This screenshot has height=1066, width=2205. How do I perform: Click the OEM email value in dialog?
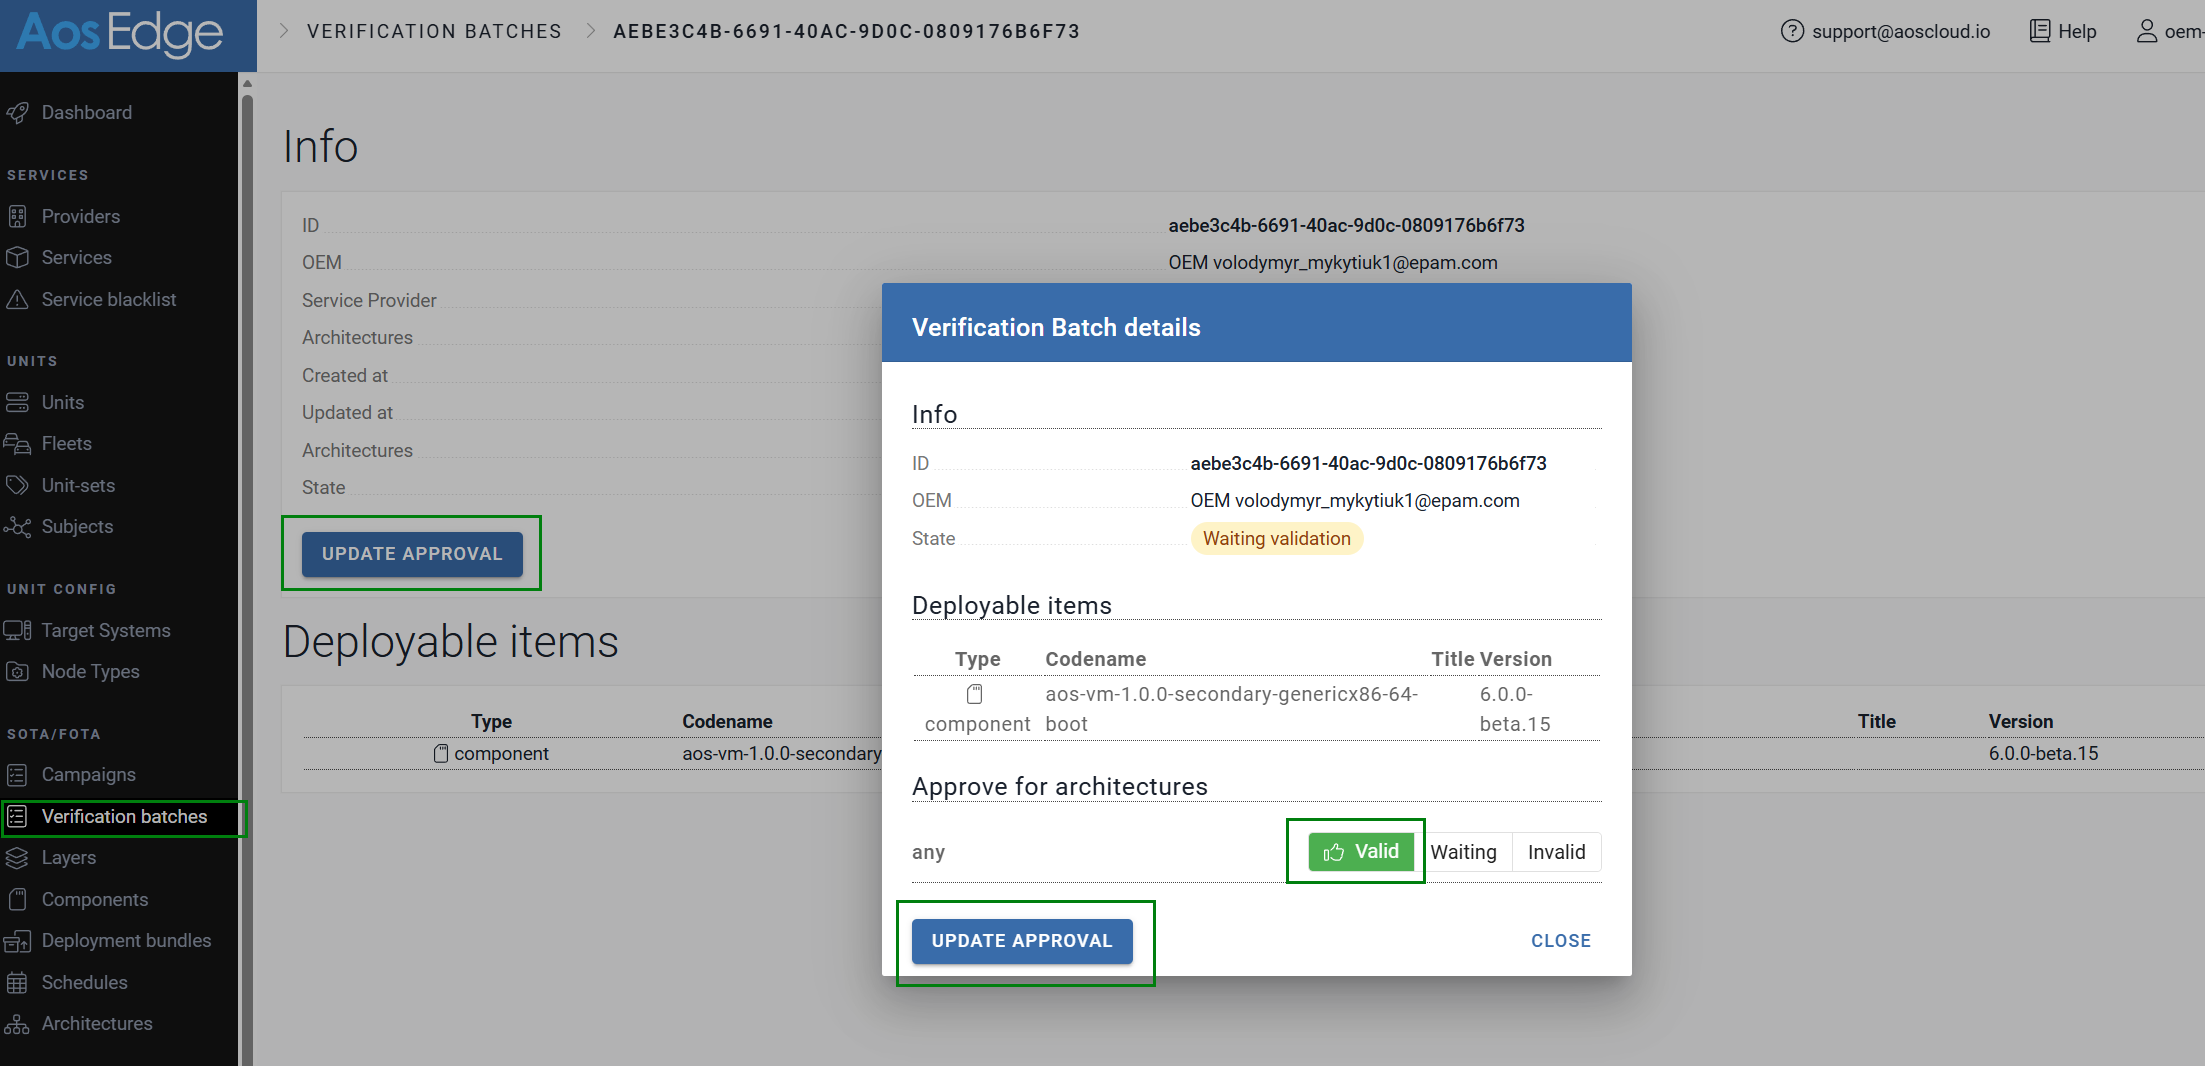1354,500
